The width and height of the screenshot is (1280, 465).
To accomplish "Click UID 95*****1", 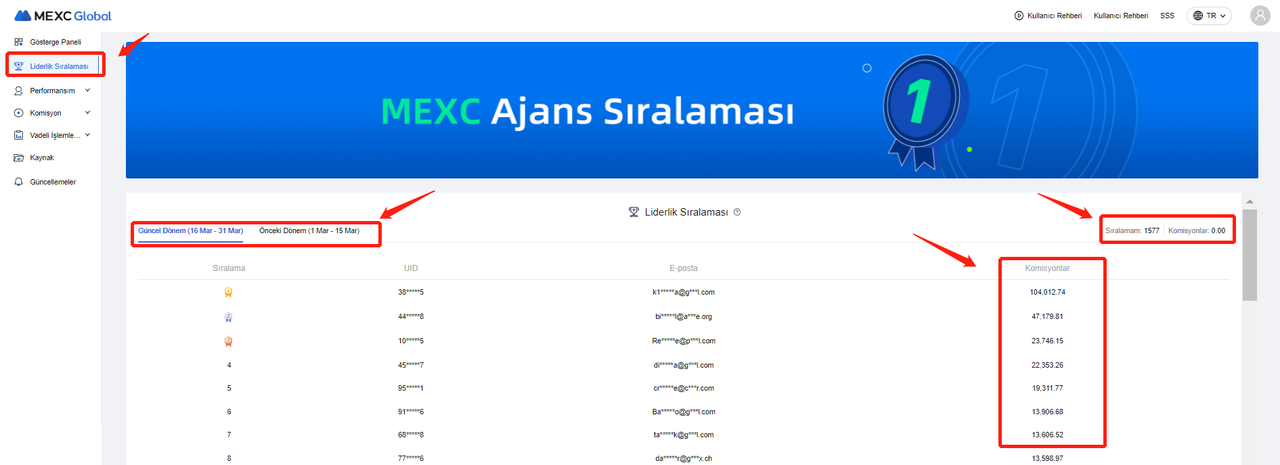I will click(411, 388).
